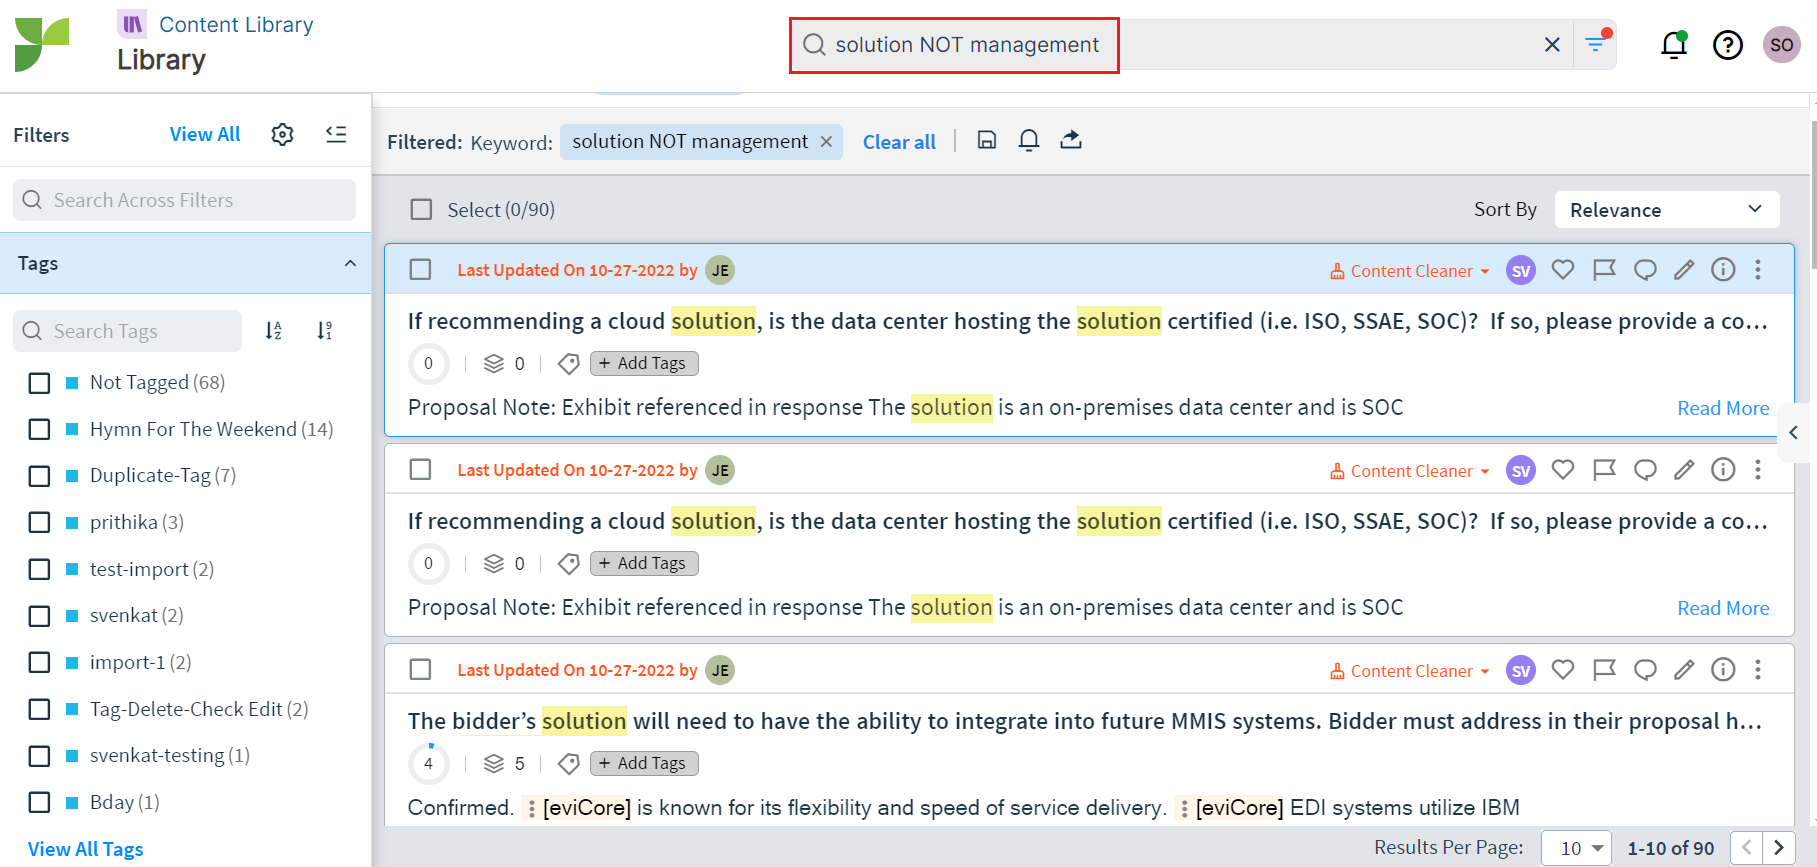Click the Search Across Filters field
1817x867 pixels.
tap(185, 200)
